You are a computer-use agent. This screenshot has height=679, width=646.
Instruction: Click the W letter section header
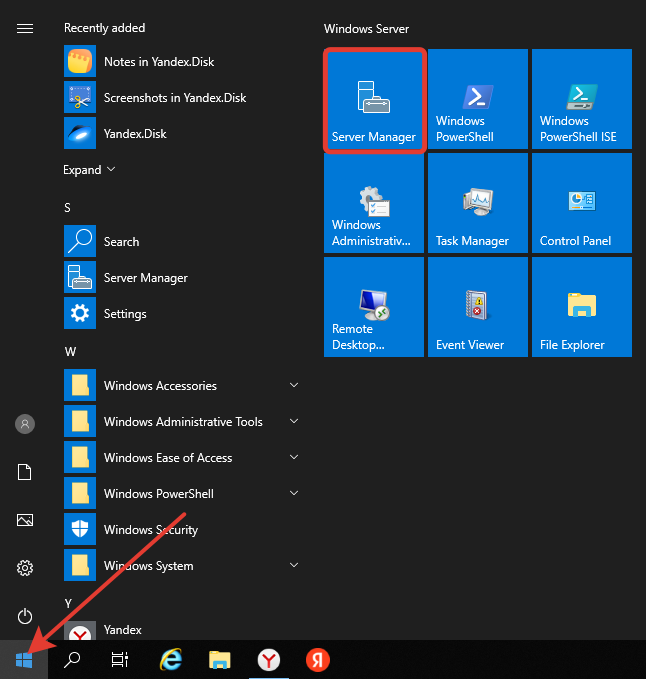(x=70, y=352)
